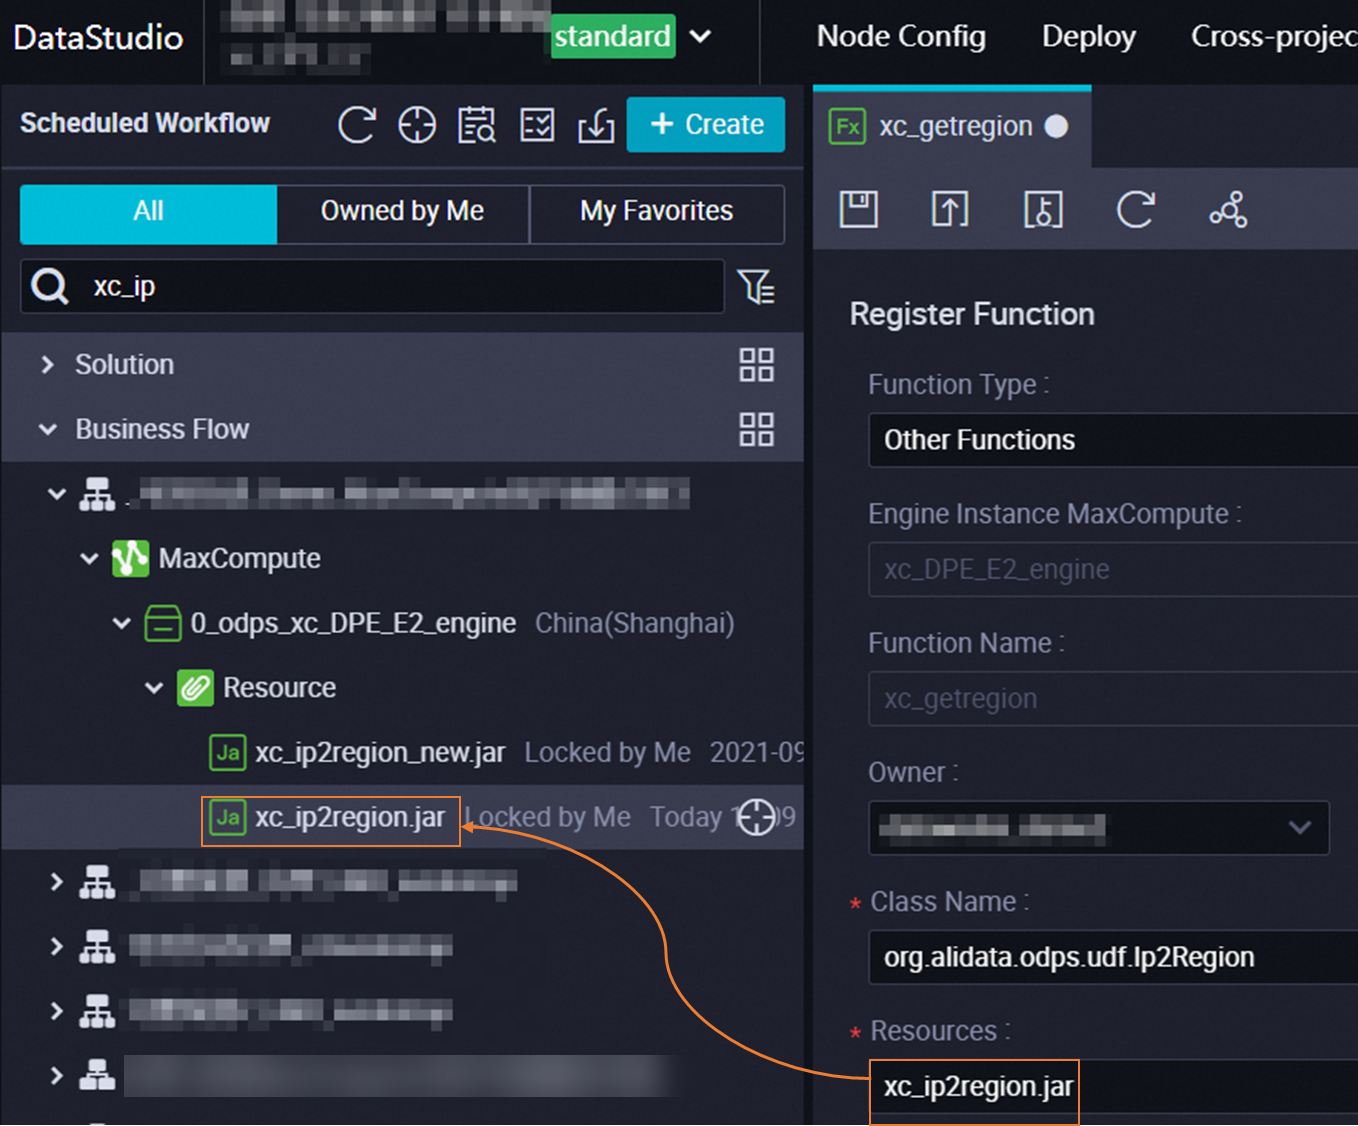Collapse the 0_odps_xc_DPE_E2_engine node
1358x1126 pixels.
tap(121, 624)
